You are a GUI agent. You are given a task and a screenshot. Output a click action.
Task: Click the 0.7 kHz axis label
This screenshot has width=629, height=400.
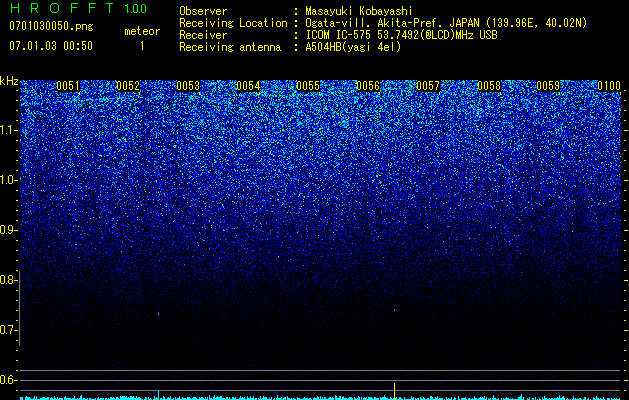(9, 330)
